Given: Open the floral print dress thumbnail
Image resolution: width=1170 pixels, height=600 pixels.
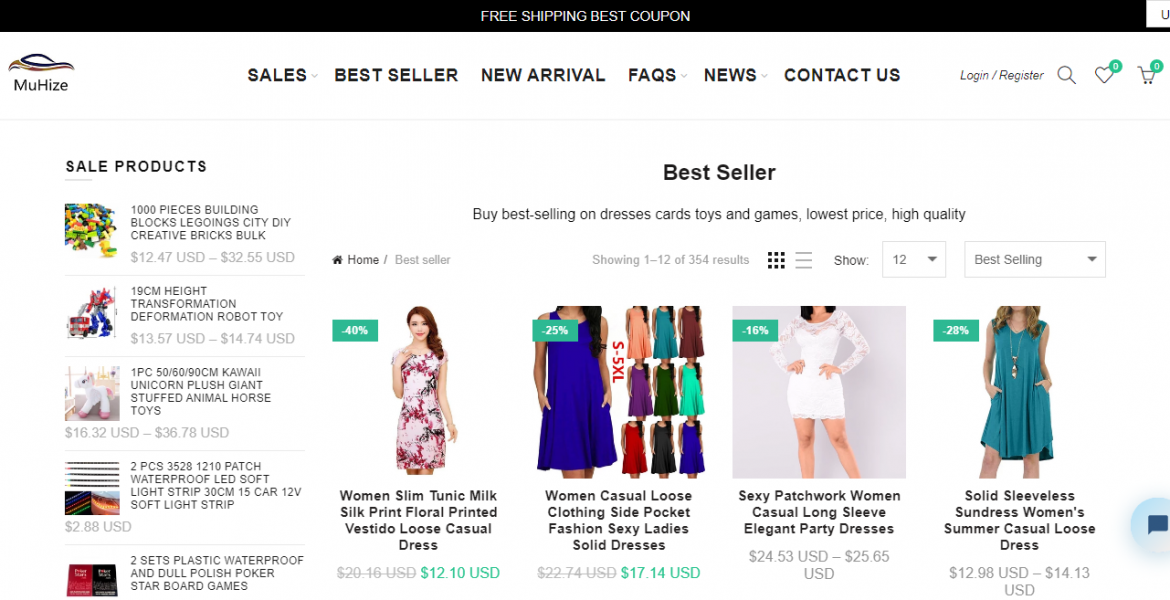Looking at the screenshot, I should 418,392.
